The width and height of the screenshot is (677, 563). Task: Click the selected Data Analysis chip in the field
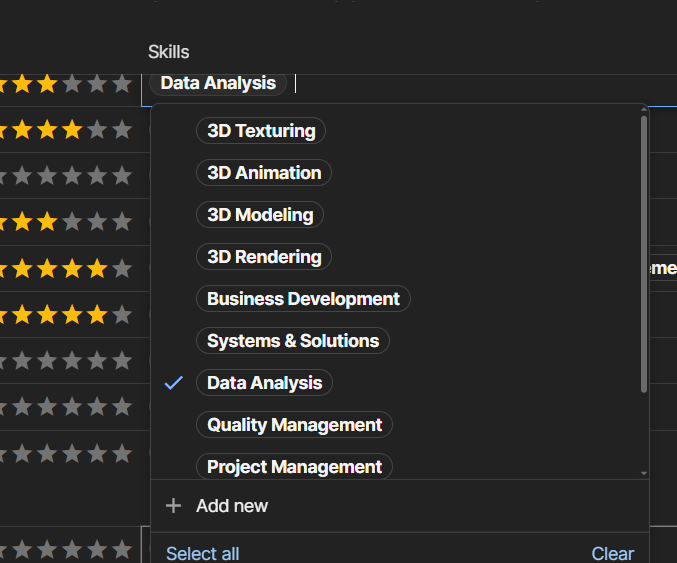218,84
